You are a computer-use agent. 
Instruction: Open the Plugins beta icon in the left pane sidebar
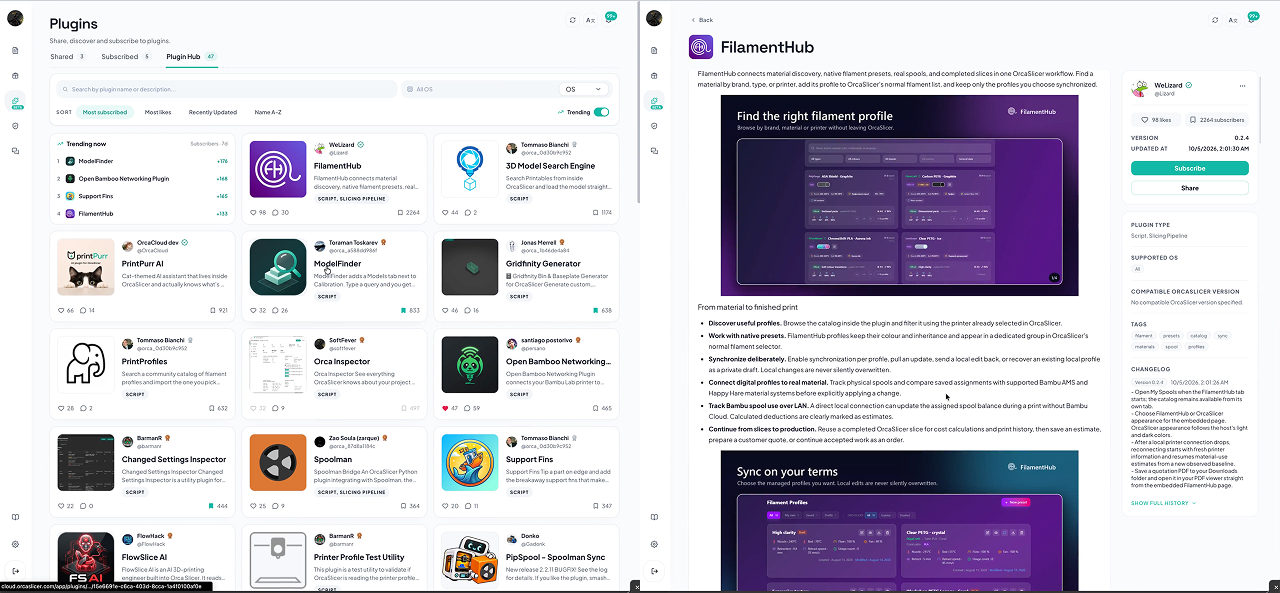pos(15,101)
